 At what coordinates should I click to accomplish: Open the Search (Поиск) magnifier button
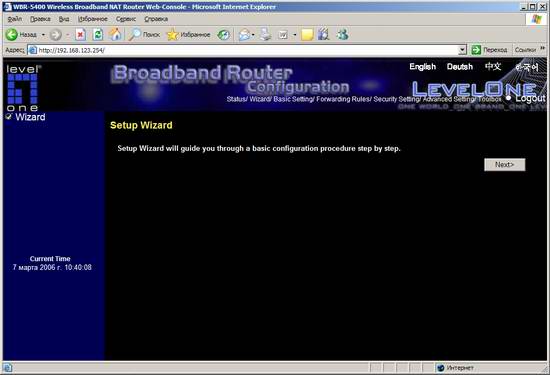(144, 34)
